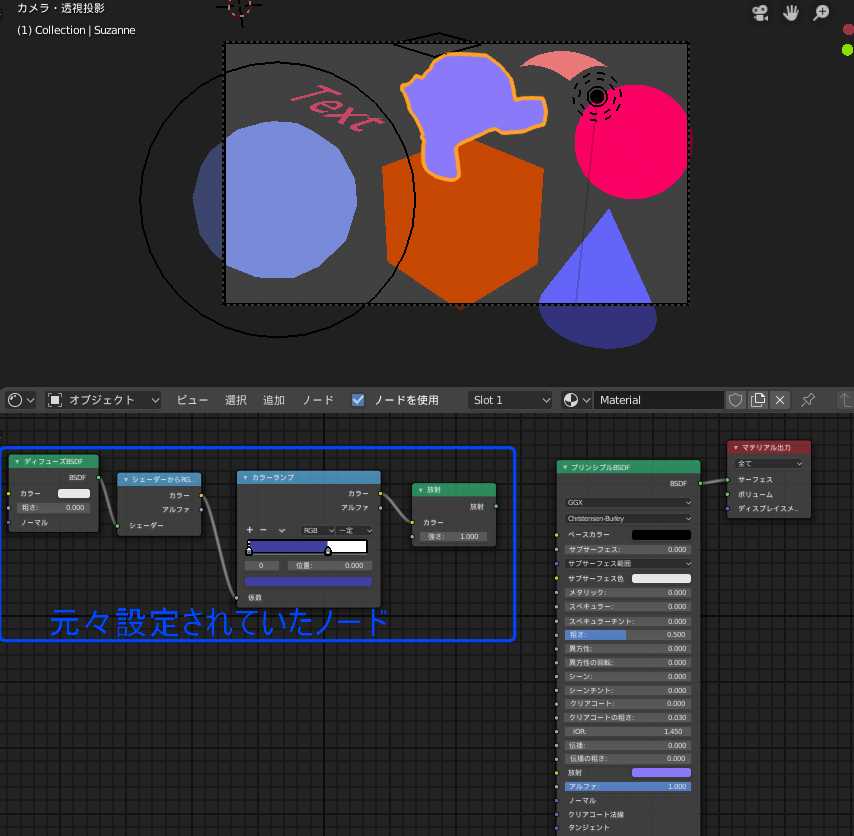854x836 pixels.
Task: Uncheck the ノードを使用 checkbox
Action: pos(358,400)
